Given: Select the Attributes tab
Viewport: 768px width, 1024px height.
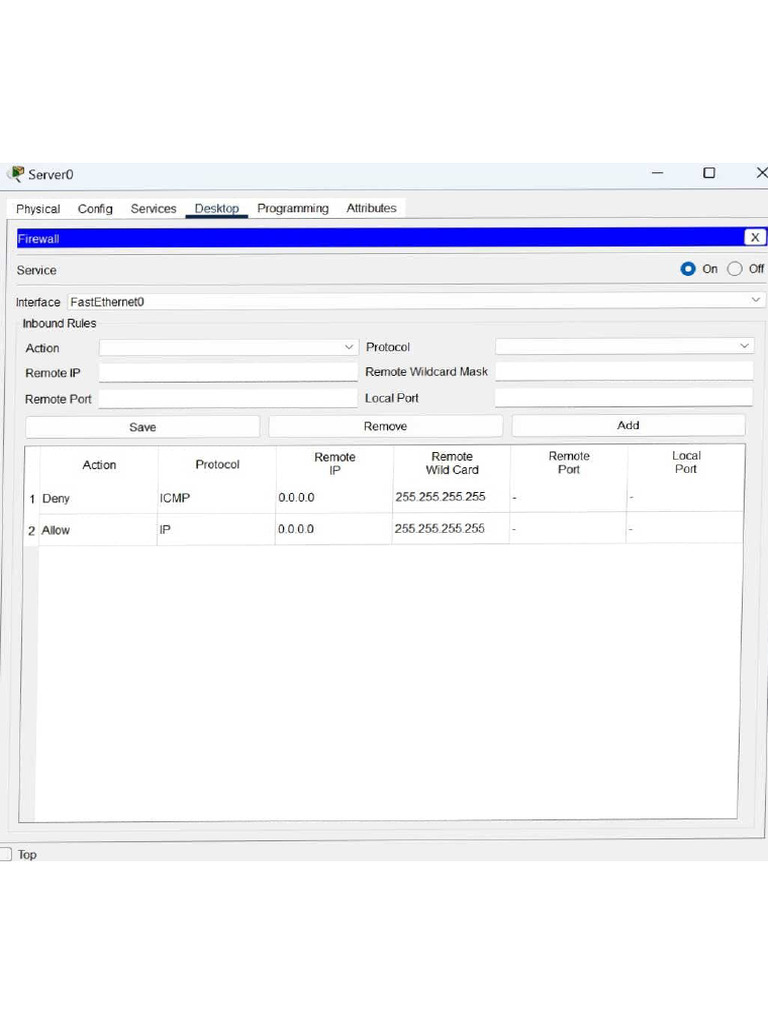Looking at the screenshot, I should pos(371,209).
